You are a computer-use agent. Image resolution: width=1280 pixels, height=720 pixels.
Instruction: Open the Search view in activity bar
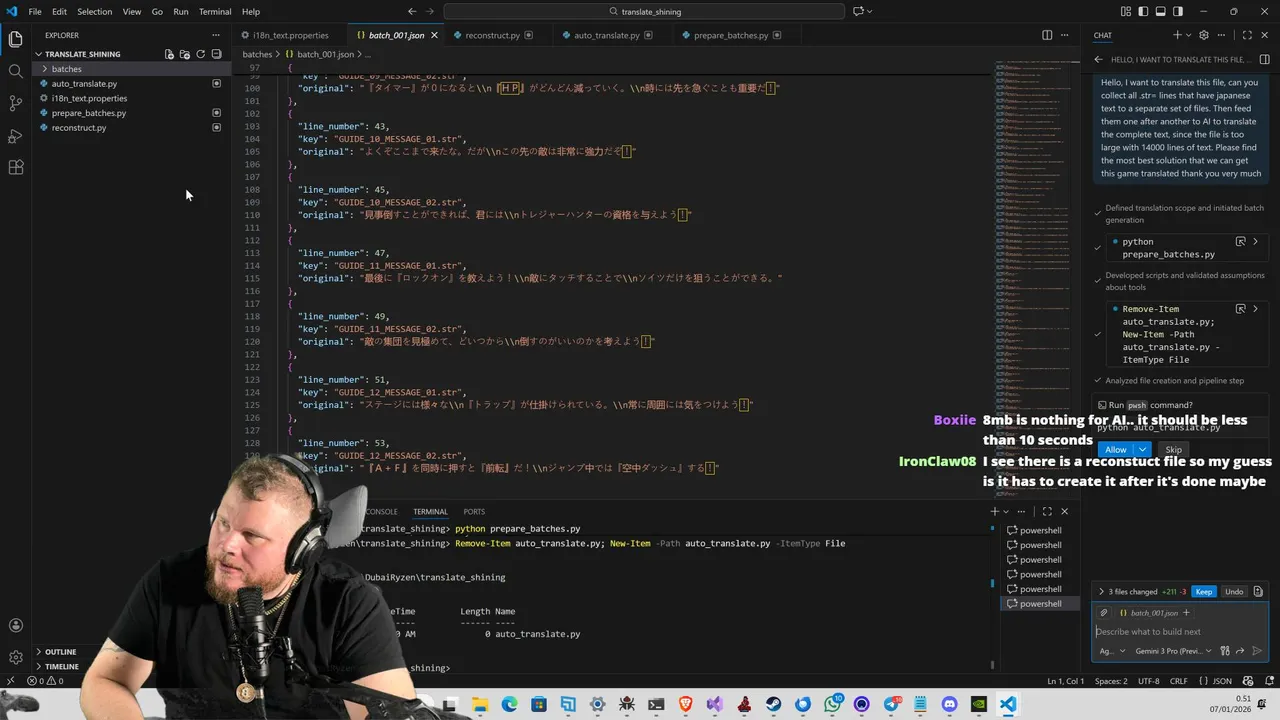tap(15, 71)
